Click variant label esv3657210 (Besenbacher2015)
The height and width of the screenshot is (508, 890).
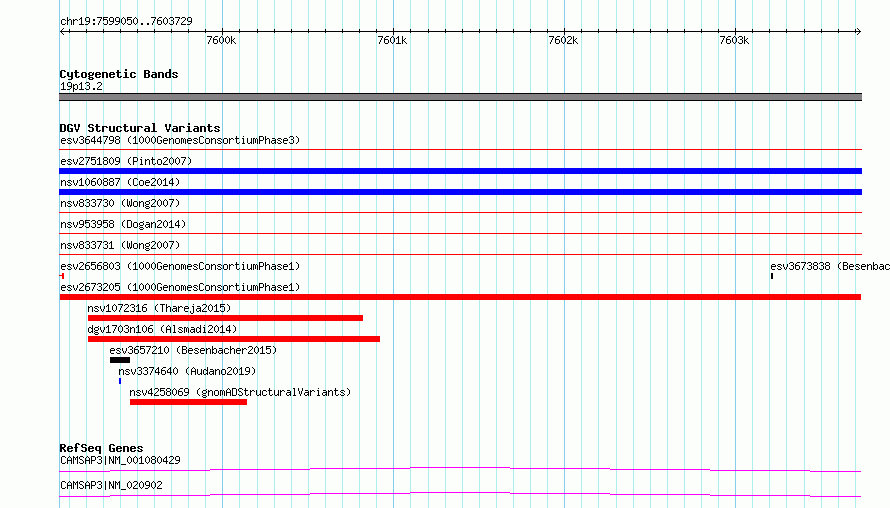click(193, 350)
